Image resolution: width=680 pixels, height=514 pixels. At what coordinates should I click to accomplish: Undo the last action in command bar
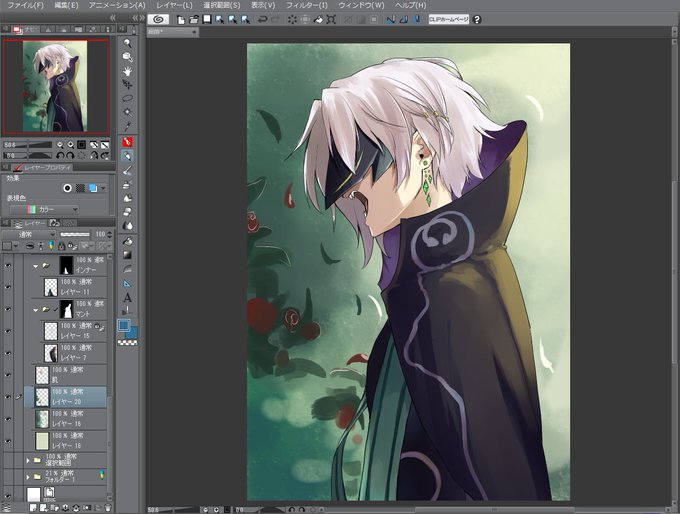[262, 20]
